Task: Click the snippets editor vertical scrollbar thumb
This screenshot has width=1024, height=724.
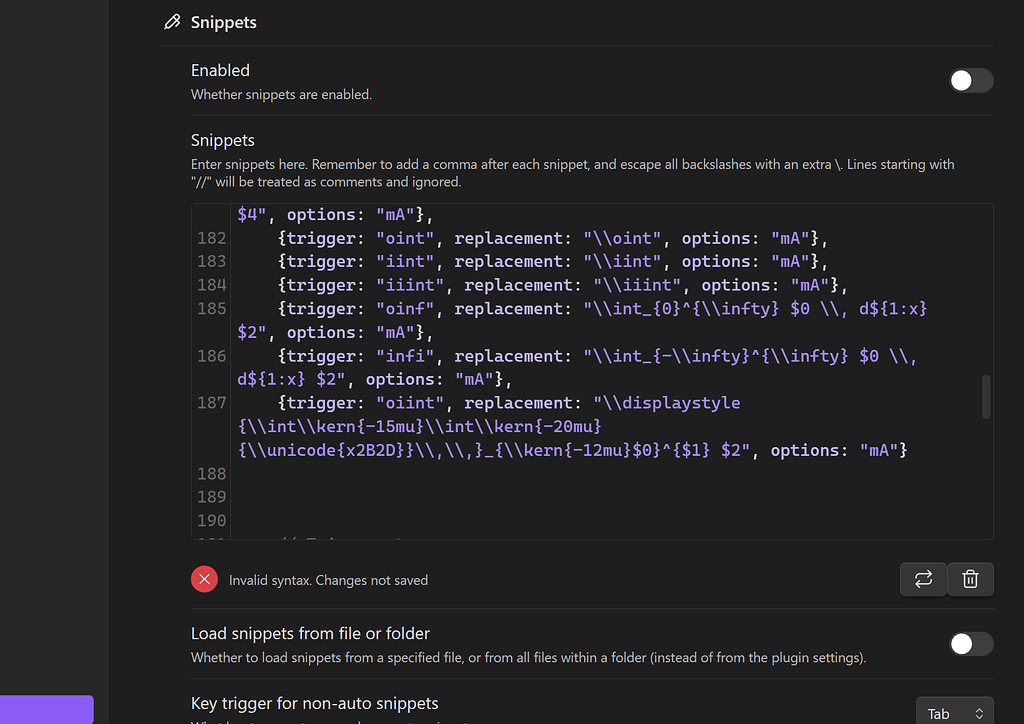Action: pos(986,397)
